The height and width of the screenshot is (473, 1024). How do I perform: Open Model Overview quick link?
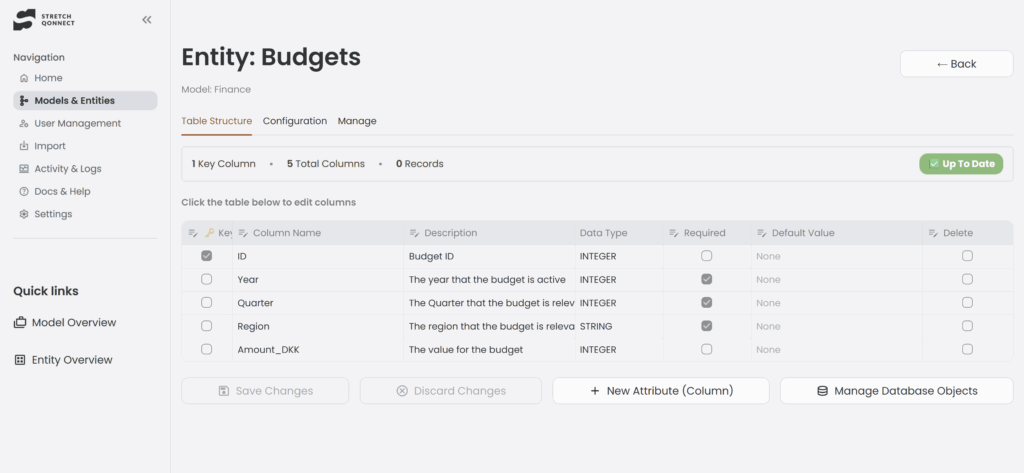click(x=73, y=322)
